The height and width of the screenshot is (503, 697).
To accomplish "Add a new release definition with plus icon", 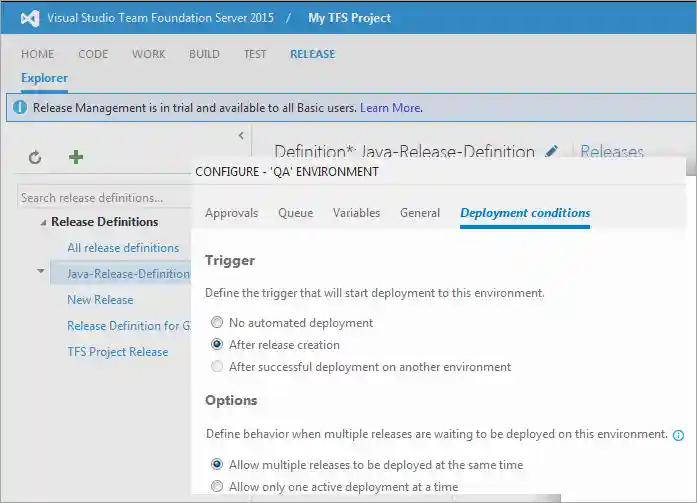I will 76,157.
